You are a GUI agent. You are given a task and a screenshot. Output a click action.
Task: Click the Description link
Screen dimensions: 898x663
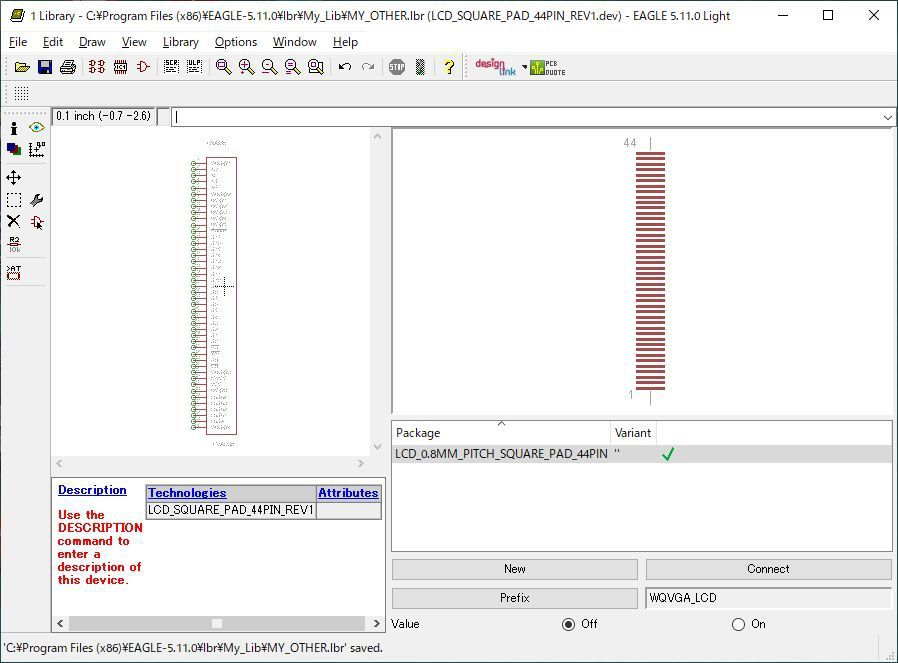[x=92, y=490]
